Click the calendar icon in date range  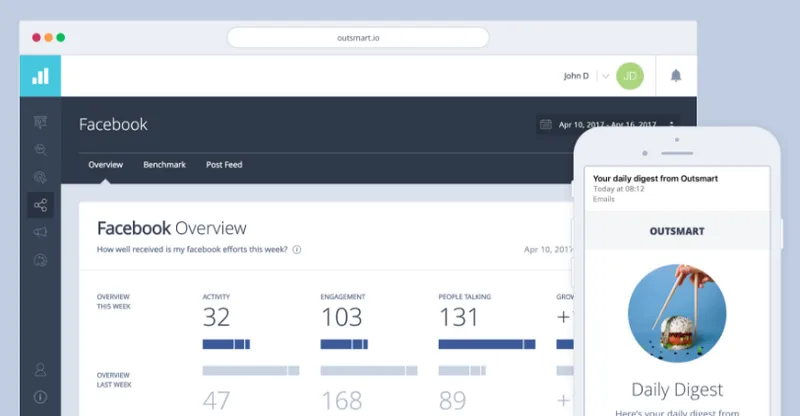tap(546, 124)
